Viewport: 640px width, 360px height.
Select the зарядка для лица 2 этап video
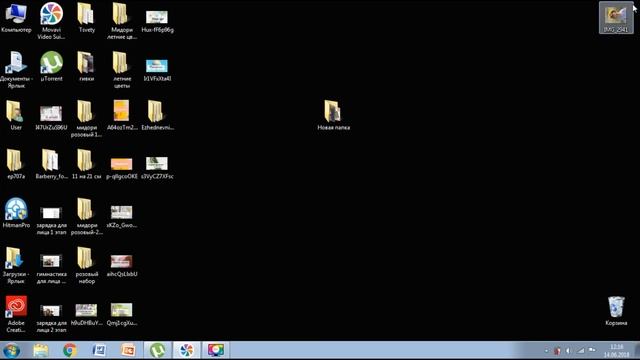coord(51,318)
